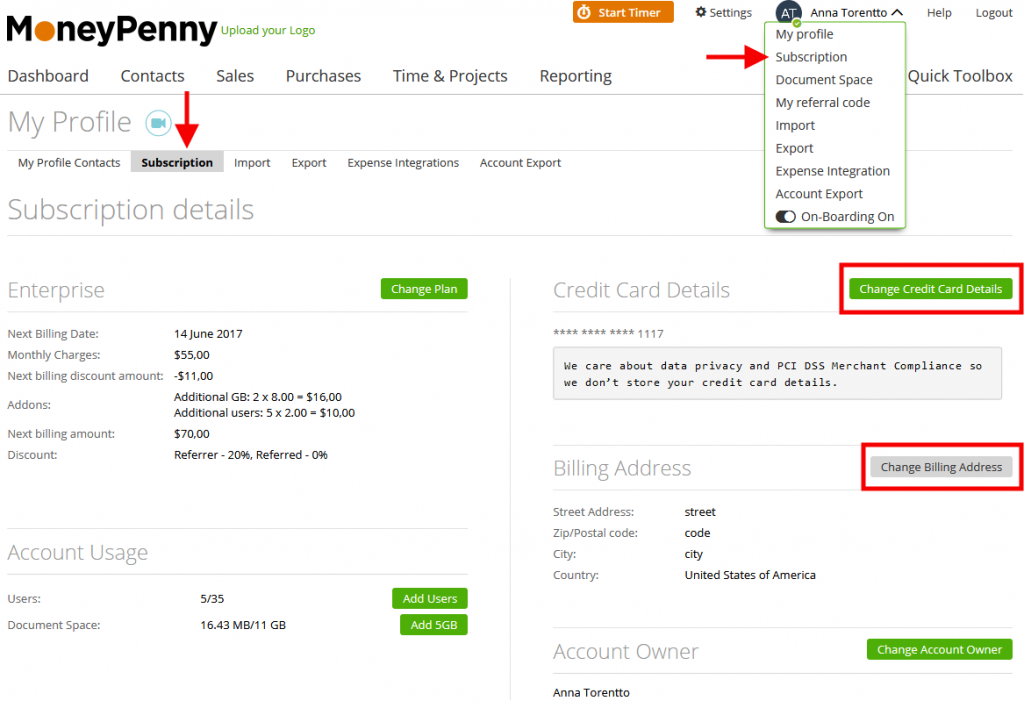This screenshot has height=708, width=1024.
Task: Disable the On-Boarding toggle
Action: click(786, 216)
